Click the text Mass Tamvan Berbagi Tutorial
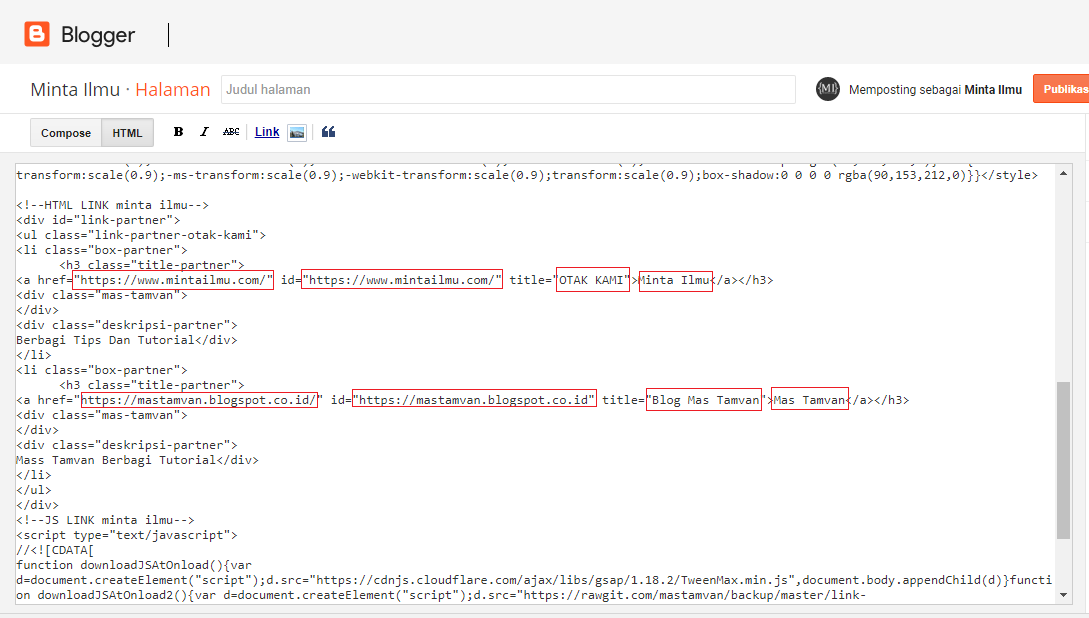This screenshot has height=618, width=1089. (116, 460)
